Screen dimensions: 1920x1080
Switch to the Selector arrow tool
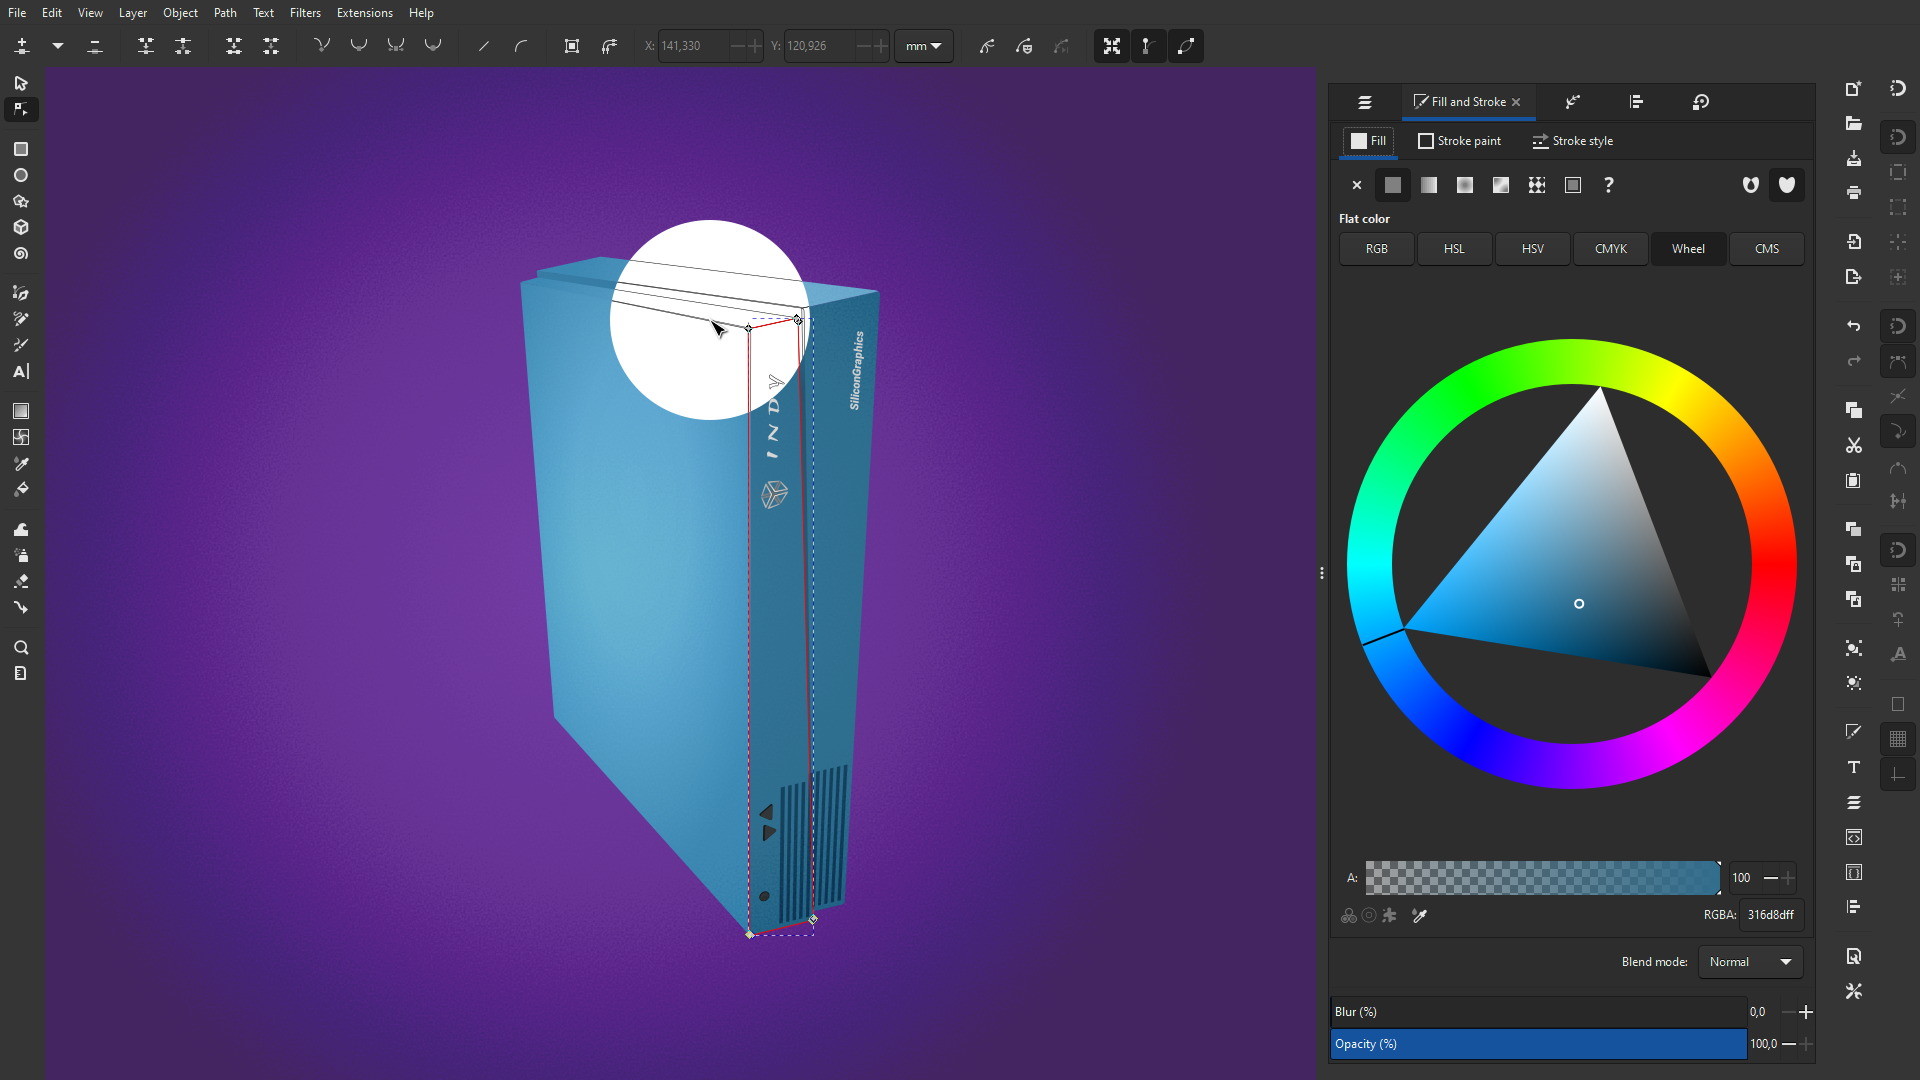(20, 83)
